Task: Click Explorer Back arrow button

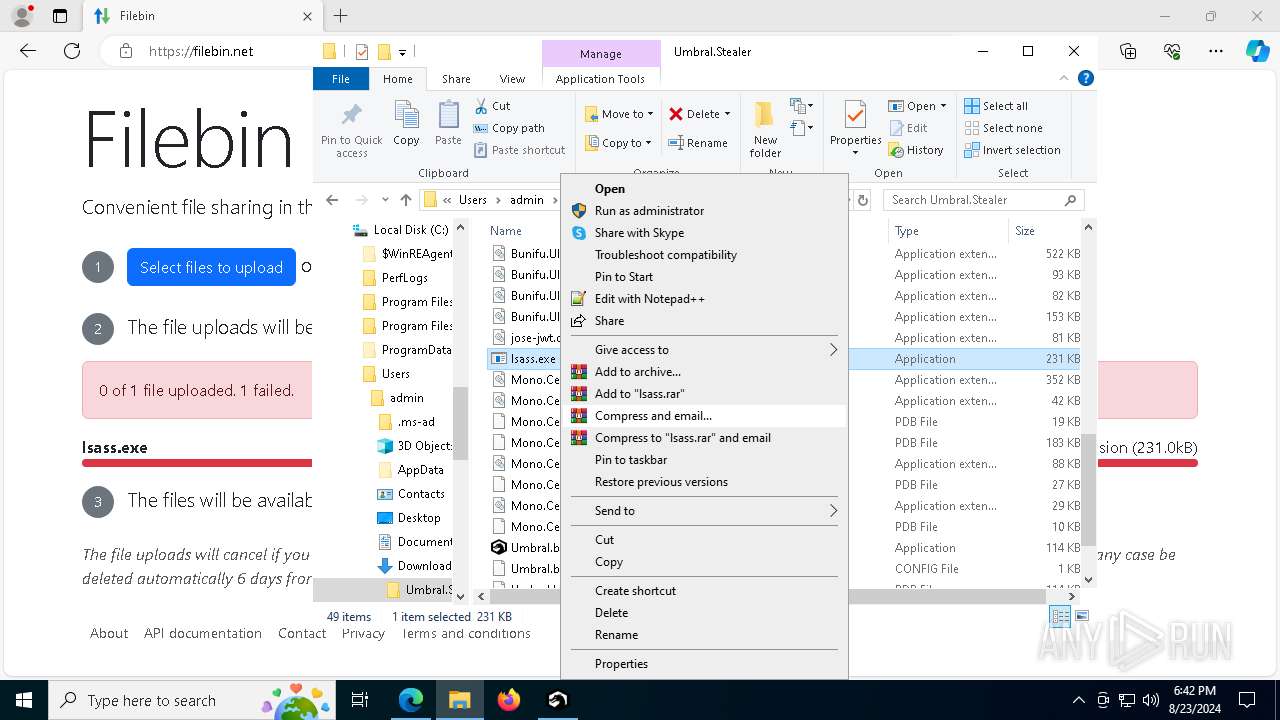Action: [x=332, y=200]
